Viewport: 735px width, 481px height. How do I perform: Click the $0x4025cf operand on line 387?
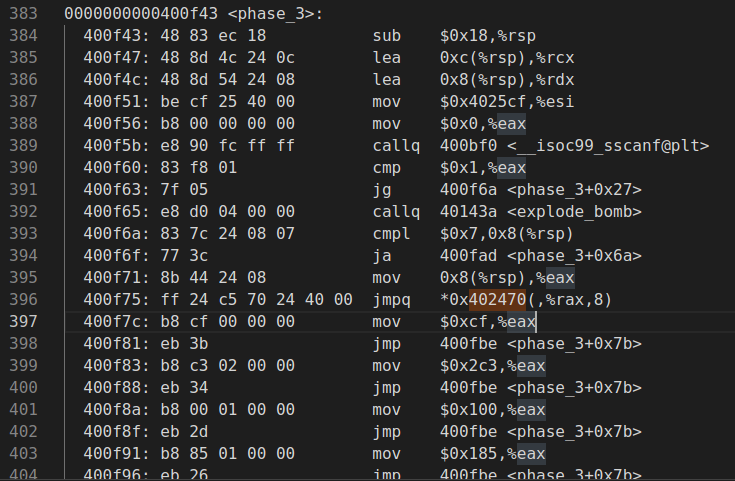point(478,101)
